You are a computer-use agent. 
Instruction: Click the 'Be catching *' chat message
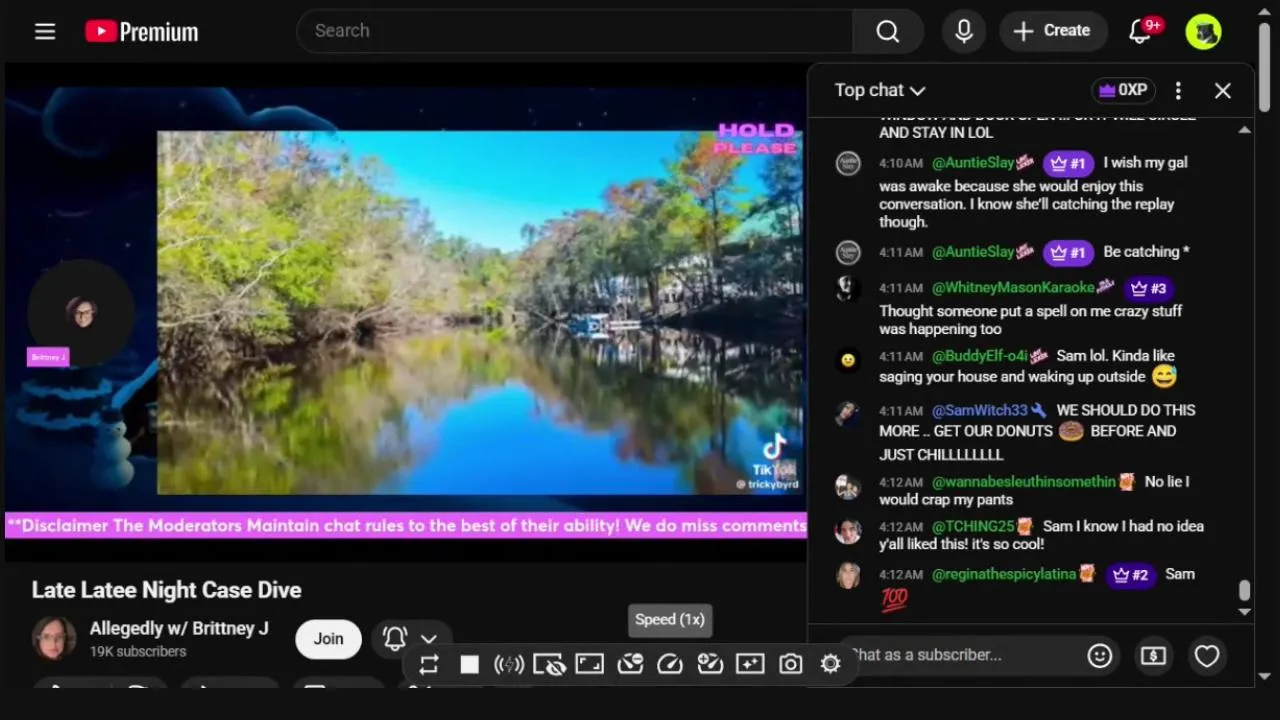(x=1146, y=252)
